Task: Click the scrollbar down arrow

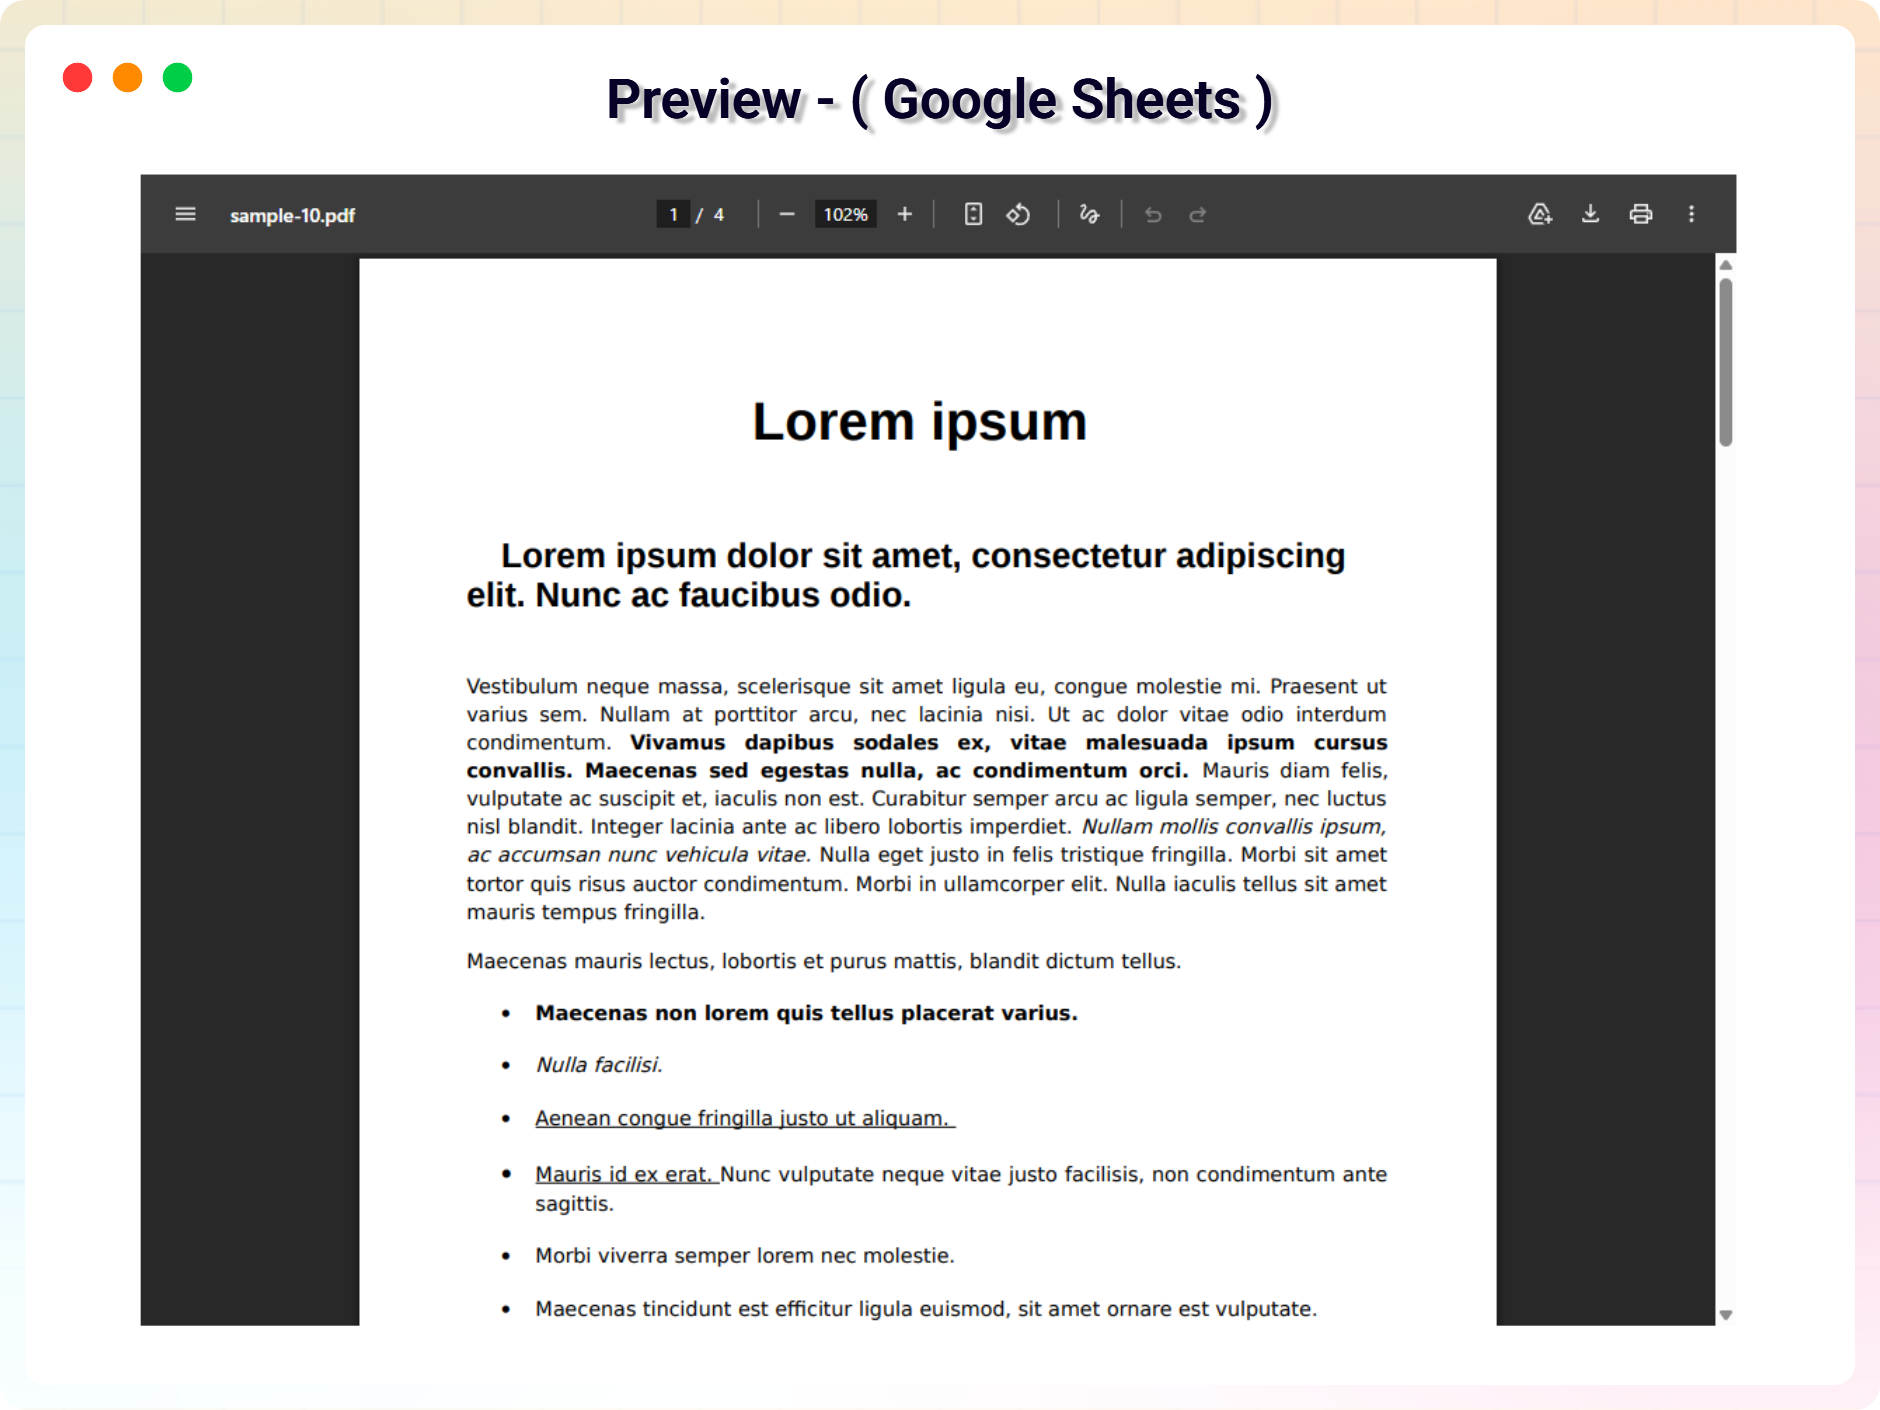Action: 1724,1316
